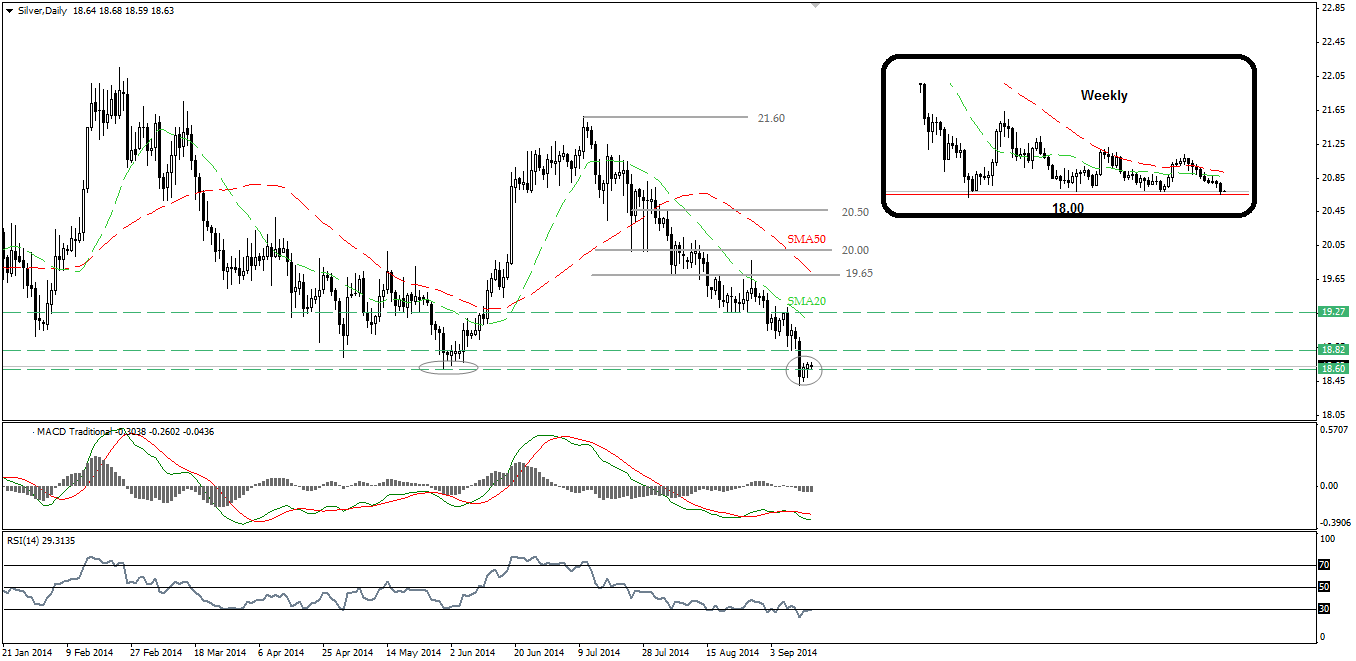Select the Silver,Daily chart title text
1356x661 pixels.
(41, 11)
